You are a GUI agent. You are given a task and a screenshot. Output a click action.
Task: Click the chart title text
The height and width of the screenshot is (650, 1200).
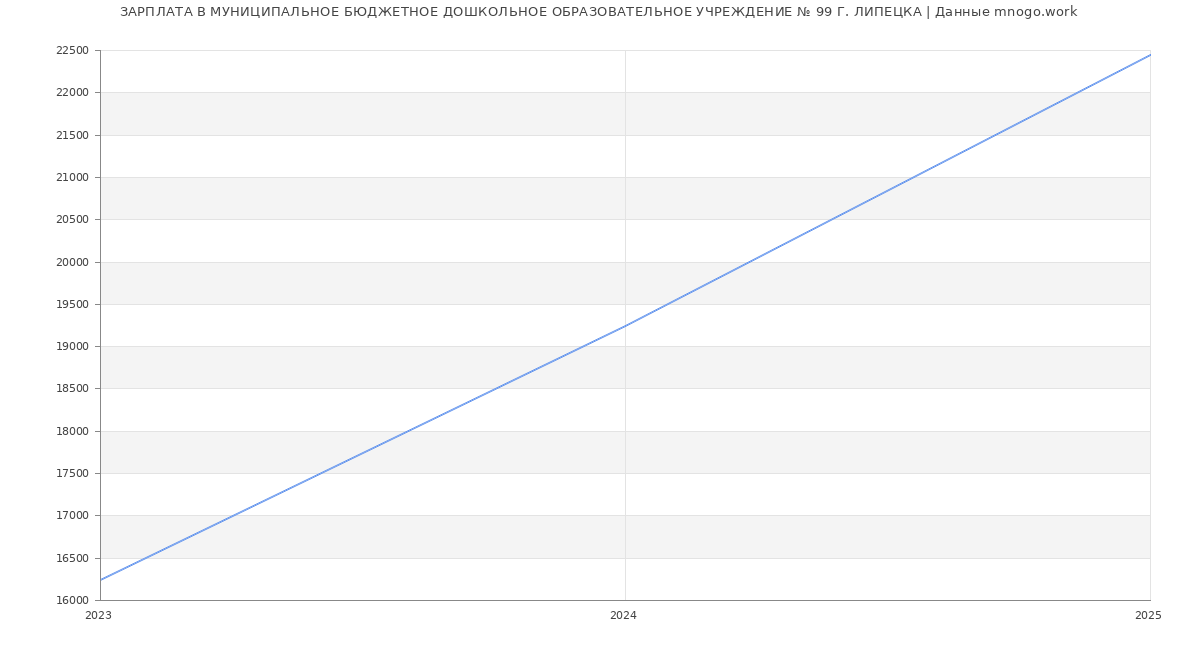click(x=598, y=12)
